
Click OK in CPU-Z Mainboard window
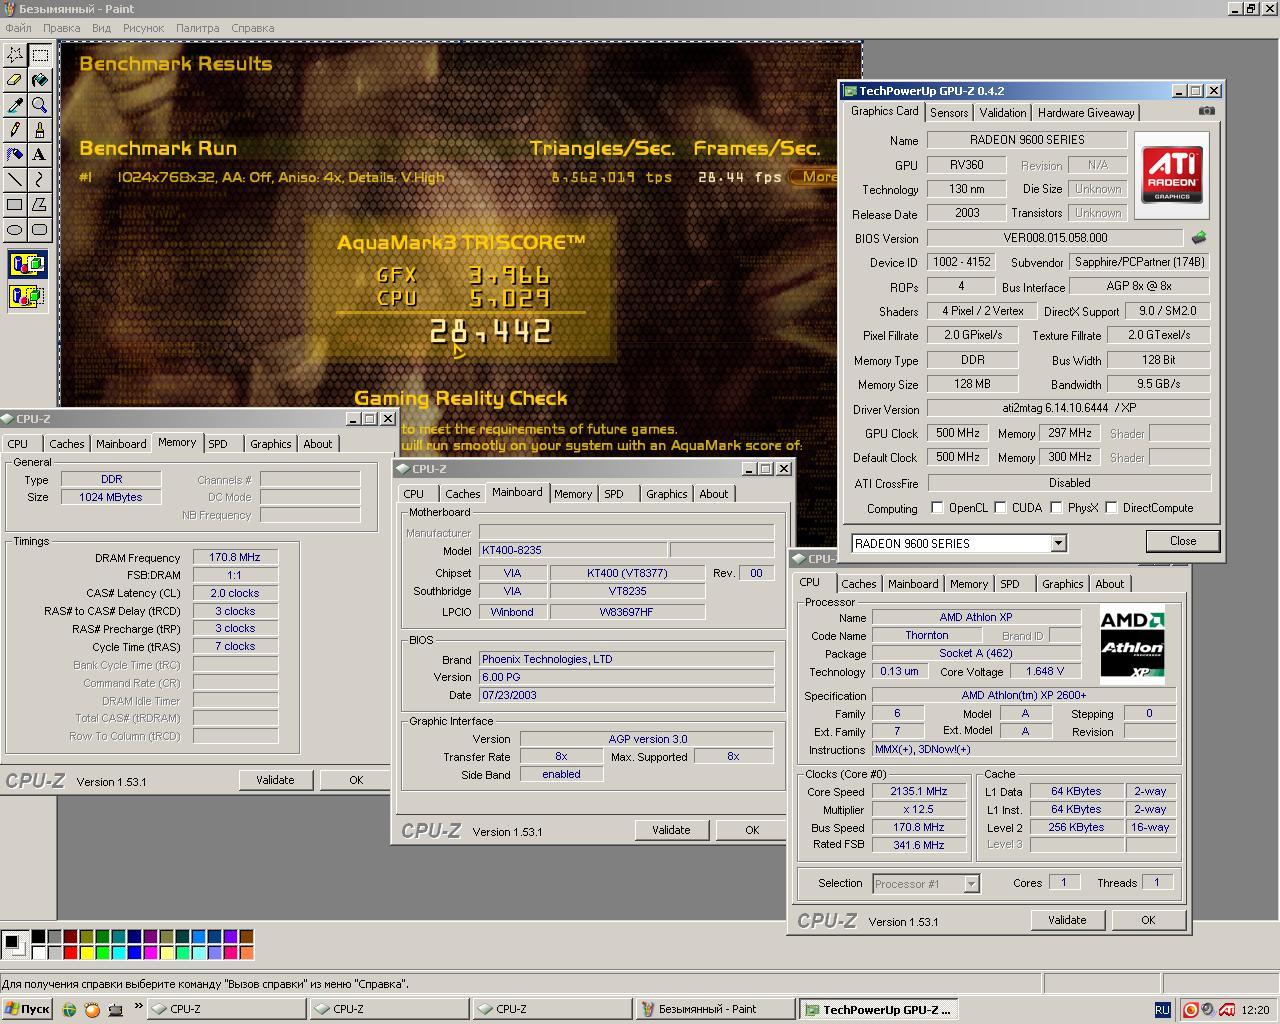point(752,830)
